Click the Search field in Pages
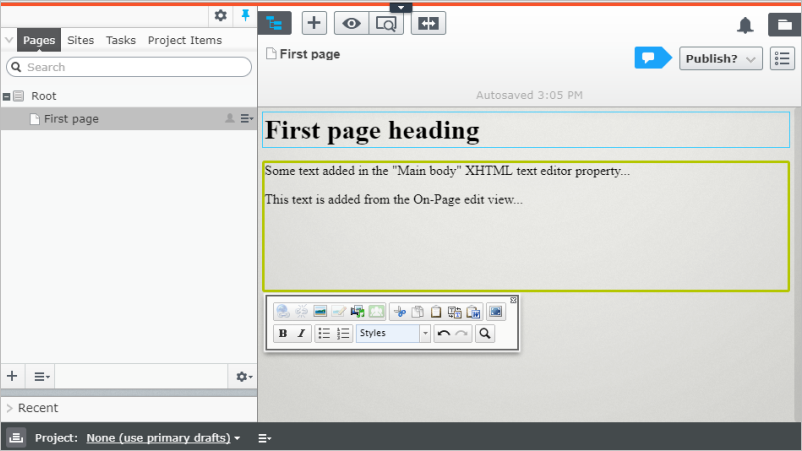The width and height of the screenshot is (802, 451). tap(130, 67)
